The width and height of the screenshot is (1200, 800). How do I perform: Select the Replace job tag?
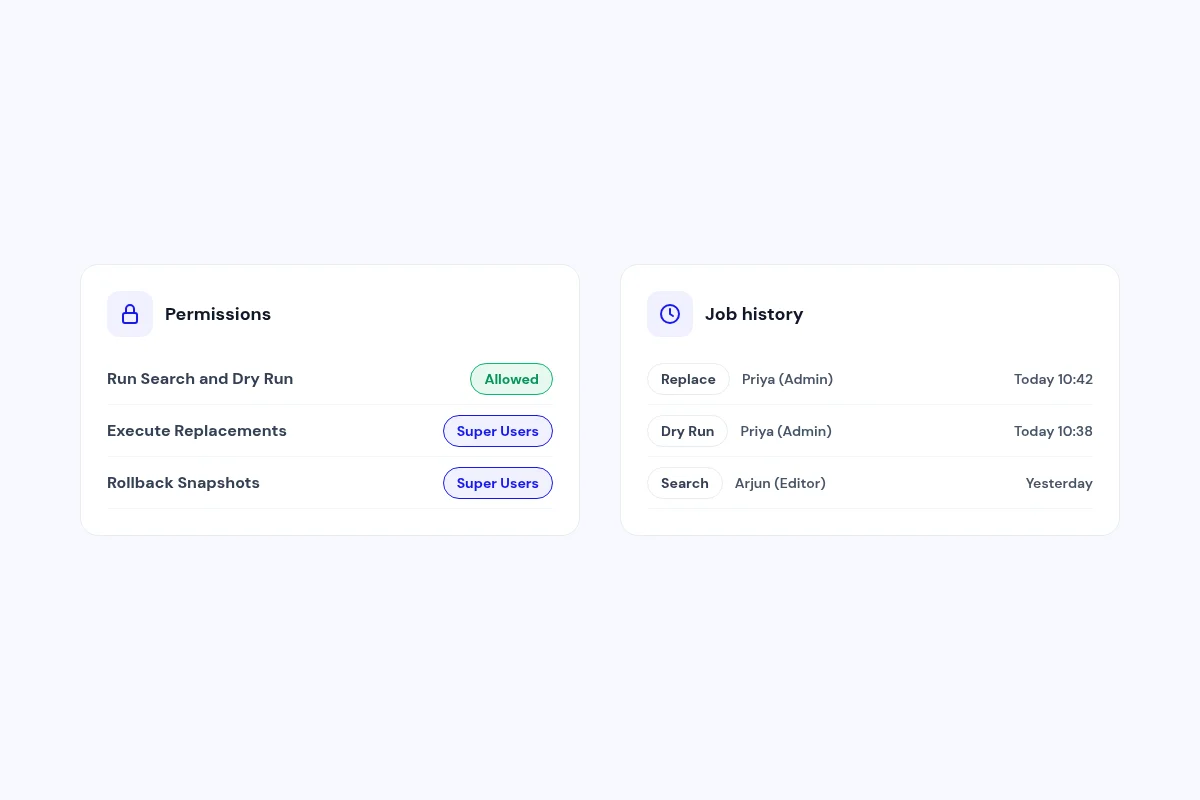tap(688, 379)
